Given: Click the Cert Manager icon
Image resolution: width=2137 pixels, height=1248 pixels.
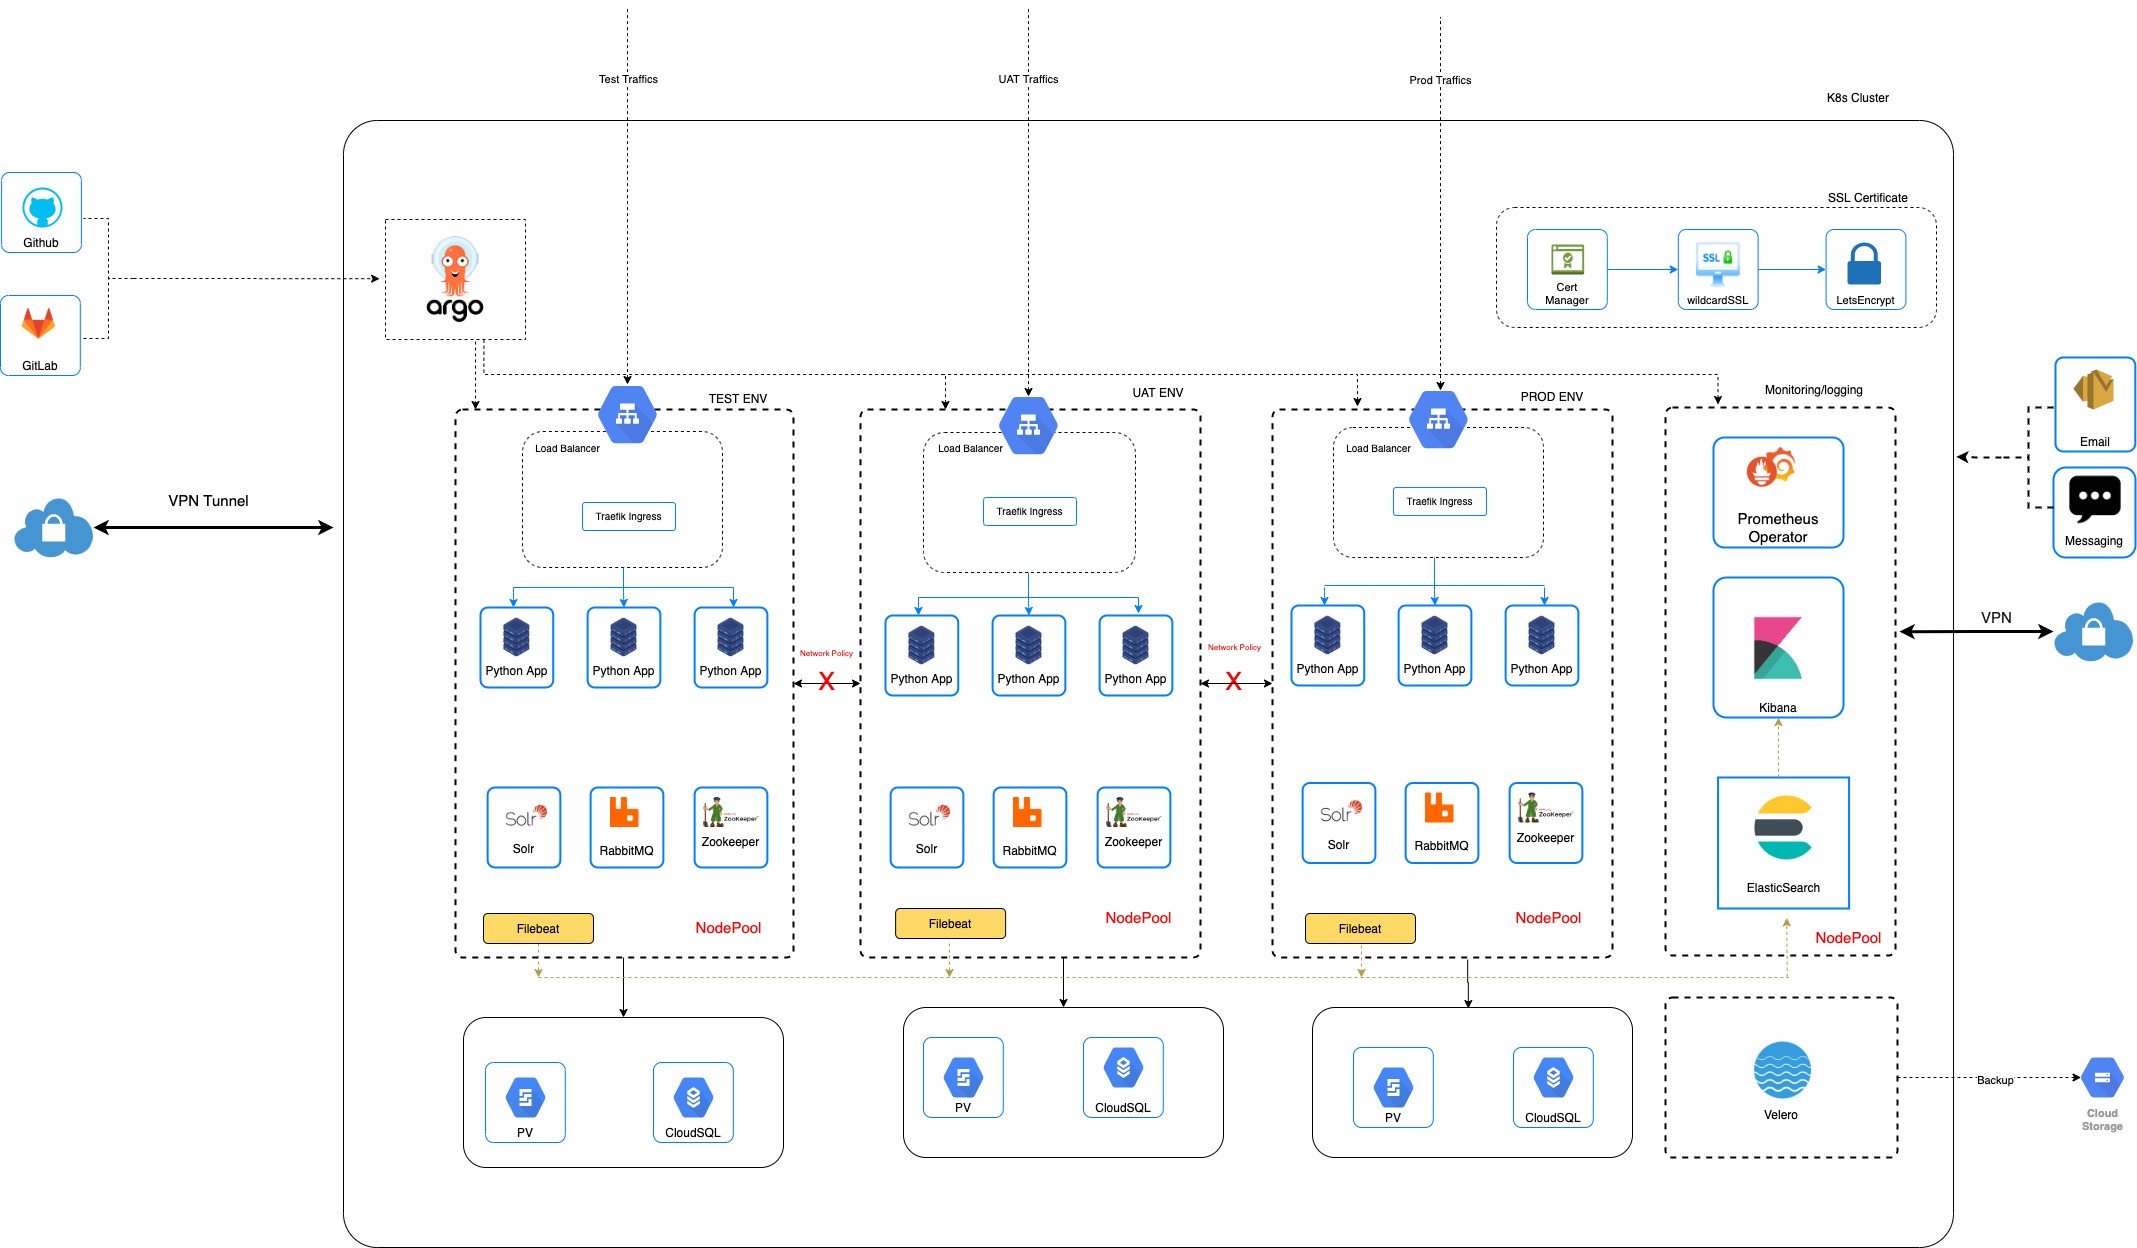Looking at the screenshot, I should 1566,259.
